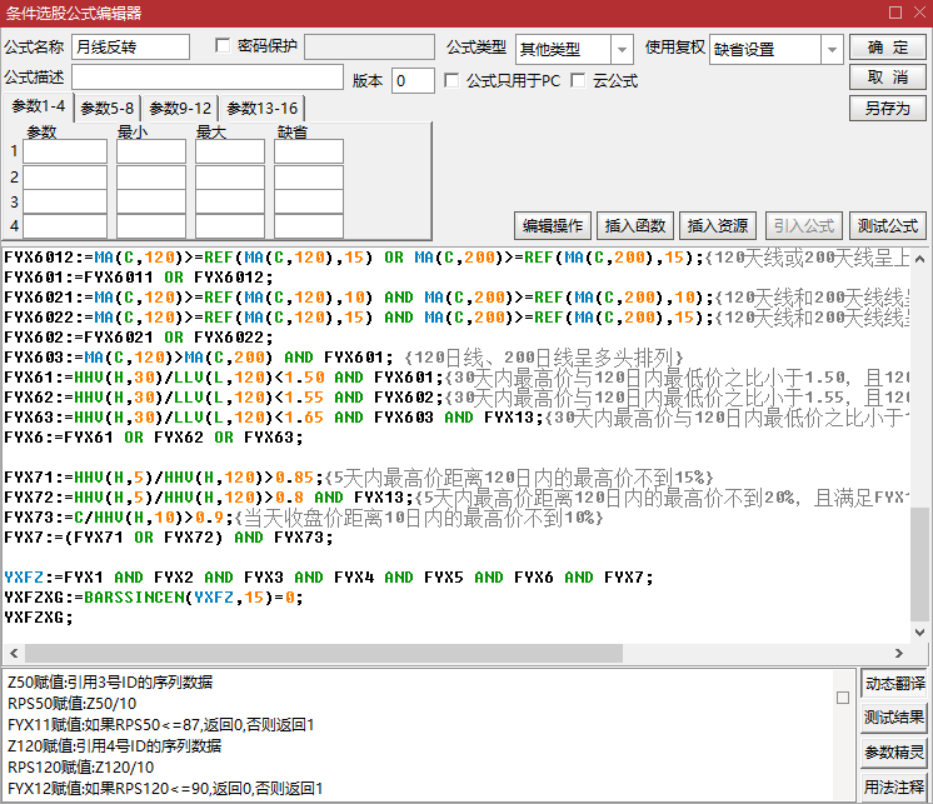
Task: Click 插入资源 to insert a resource
Action: [718, 226]
